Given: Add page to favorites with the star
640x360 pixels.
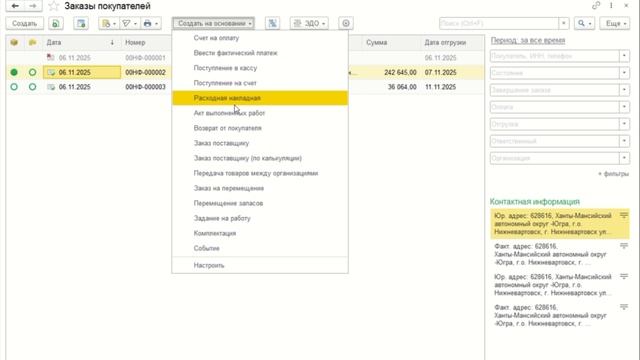Looking at the screenshot, I should (x=54, y=6).
